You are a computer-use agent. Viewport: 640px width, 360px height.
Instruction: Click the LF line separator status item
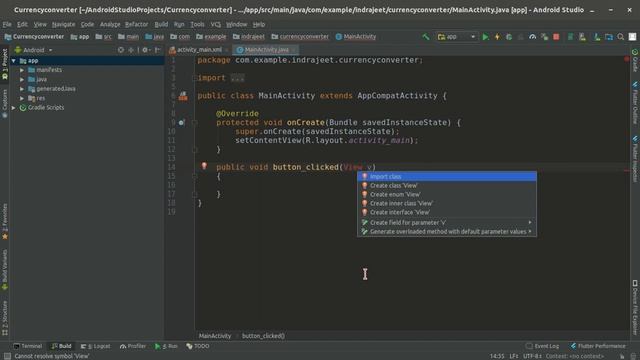pyautogui.click(x=513, y=356)
